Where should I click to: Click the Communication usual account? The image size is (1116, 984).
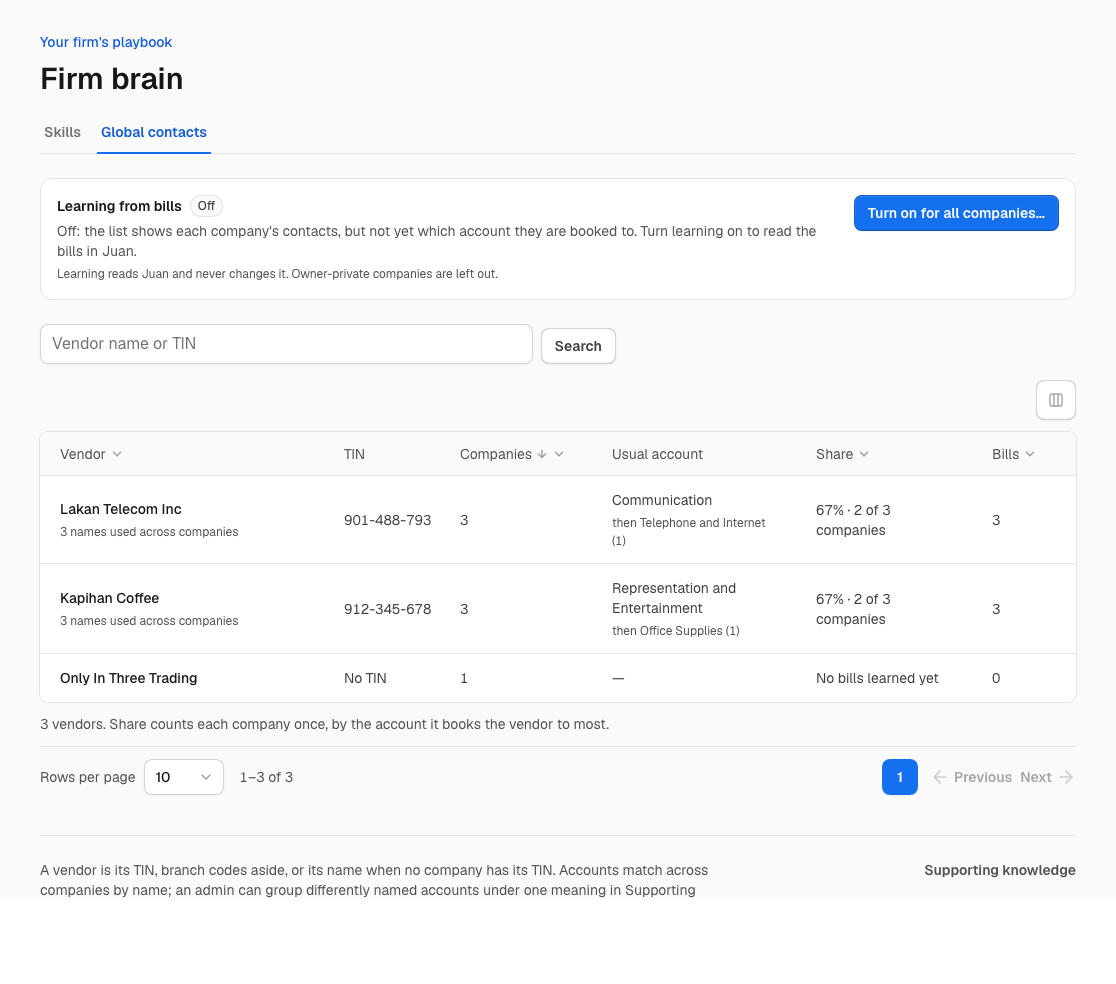tap(662, 500)
